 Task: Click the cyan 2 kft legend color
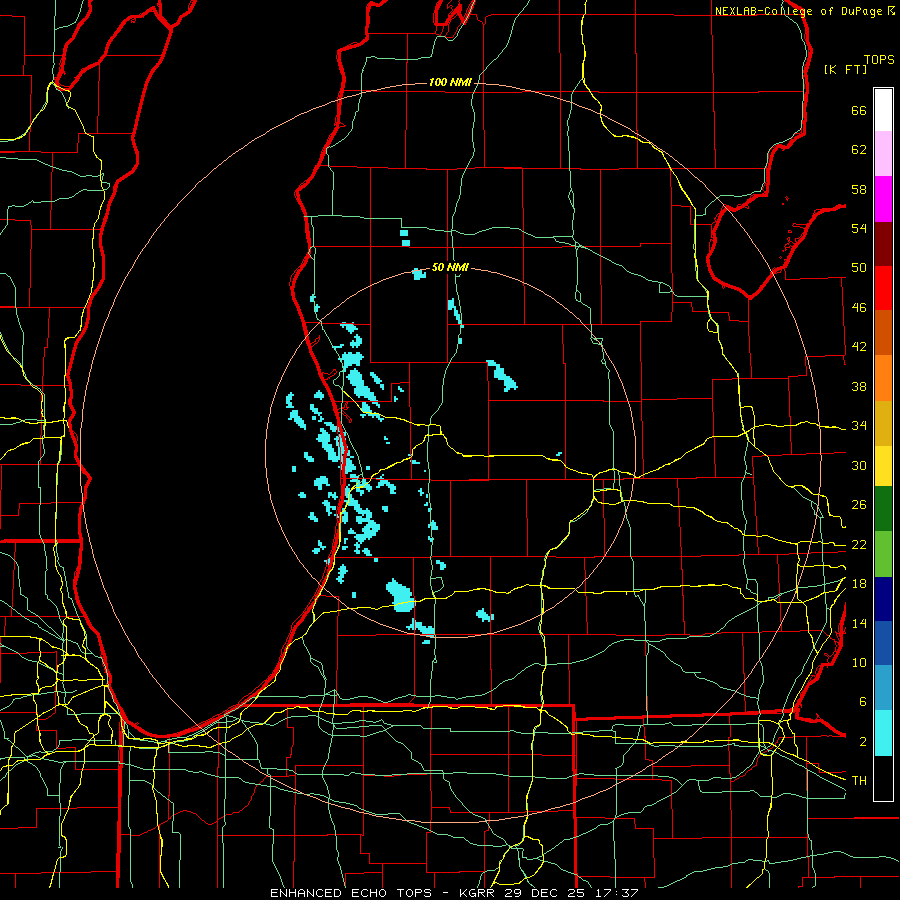883,733
